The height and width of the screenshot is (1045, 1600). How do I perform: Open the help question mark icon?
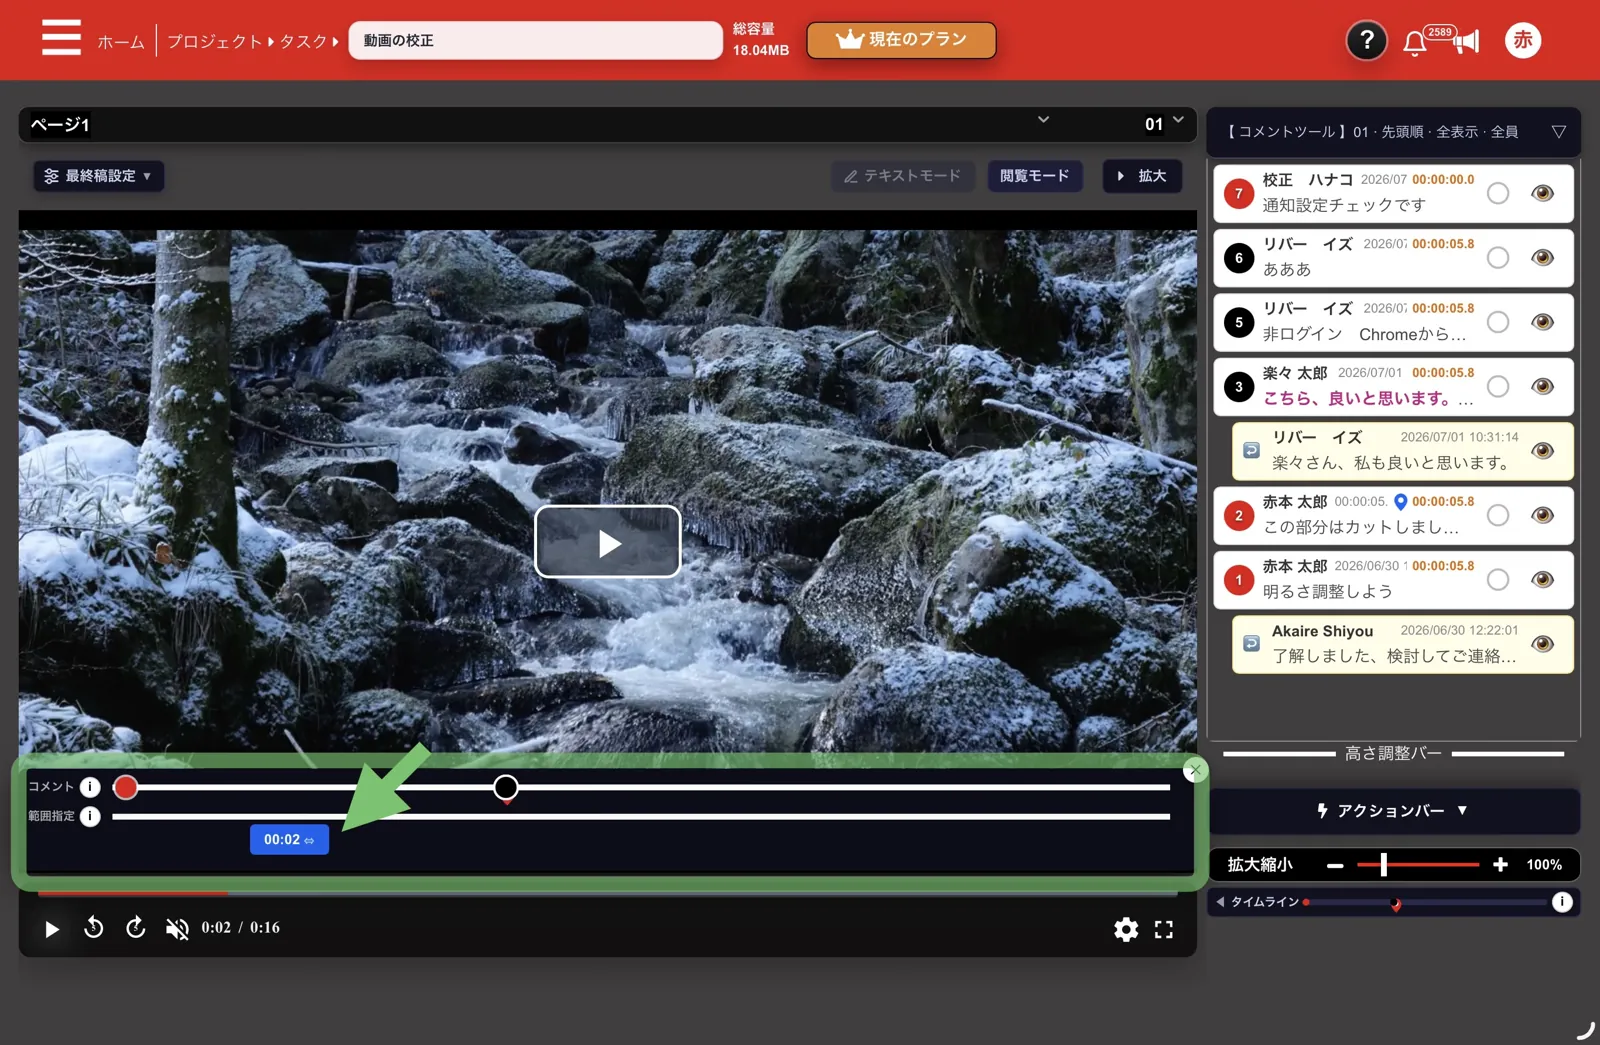click(x=1366, y=41)
